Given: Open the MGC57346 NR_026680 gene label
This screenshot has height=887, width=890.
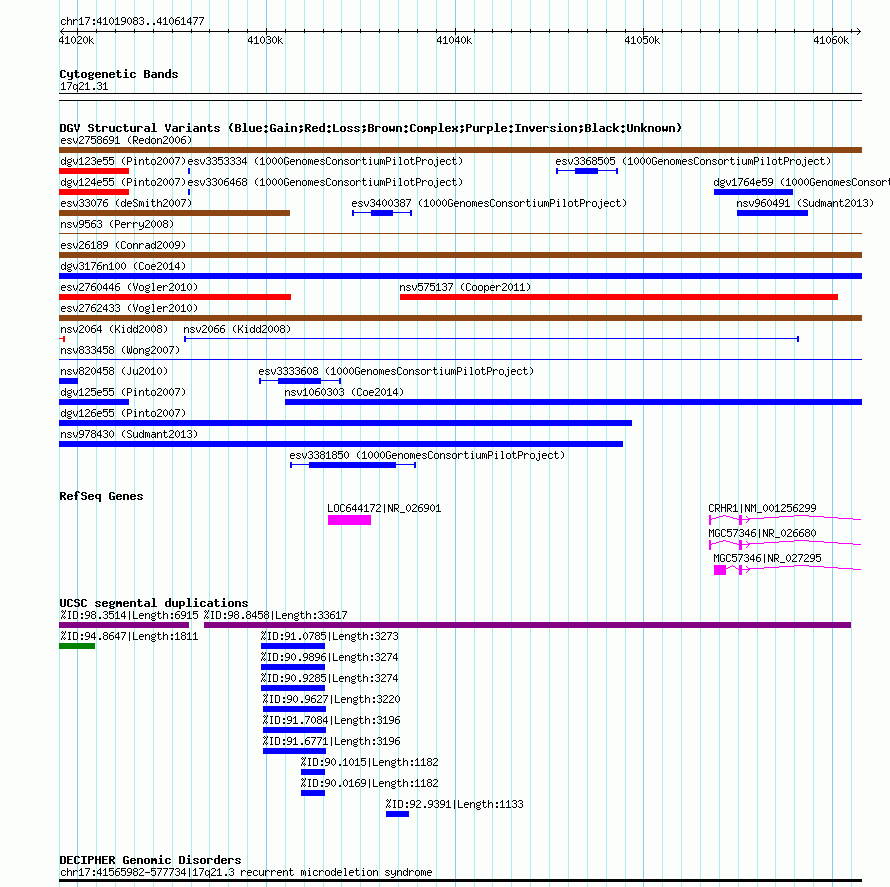Looking at the screenshot, I should (x=762, y=533).
